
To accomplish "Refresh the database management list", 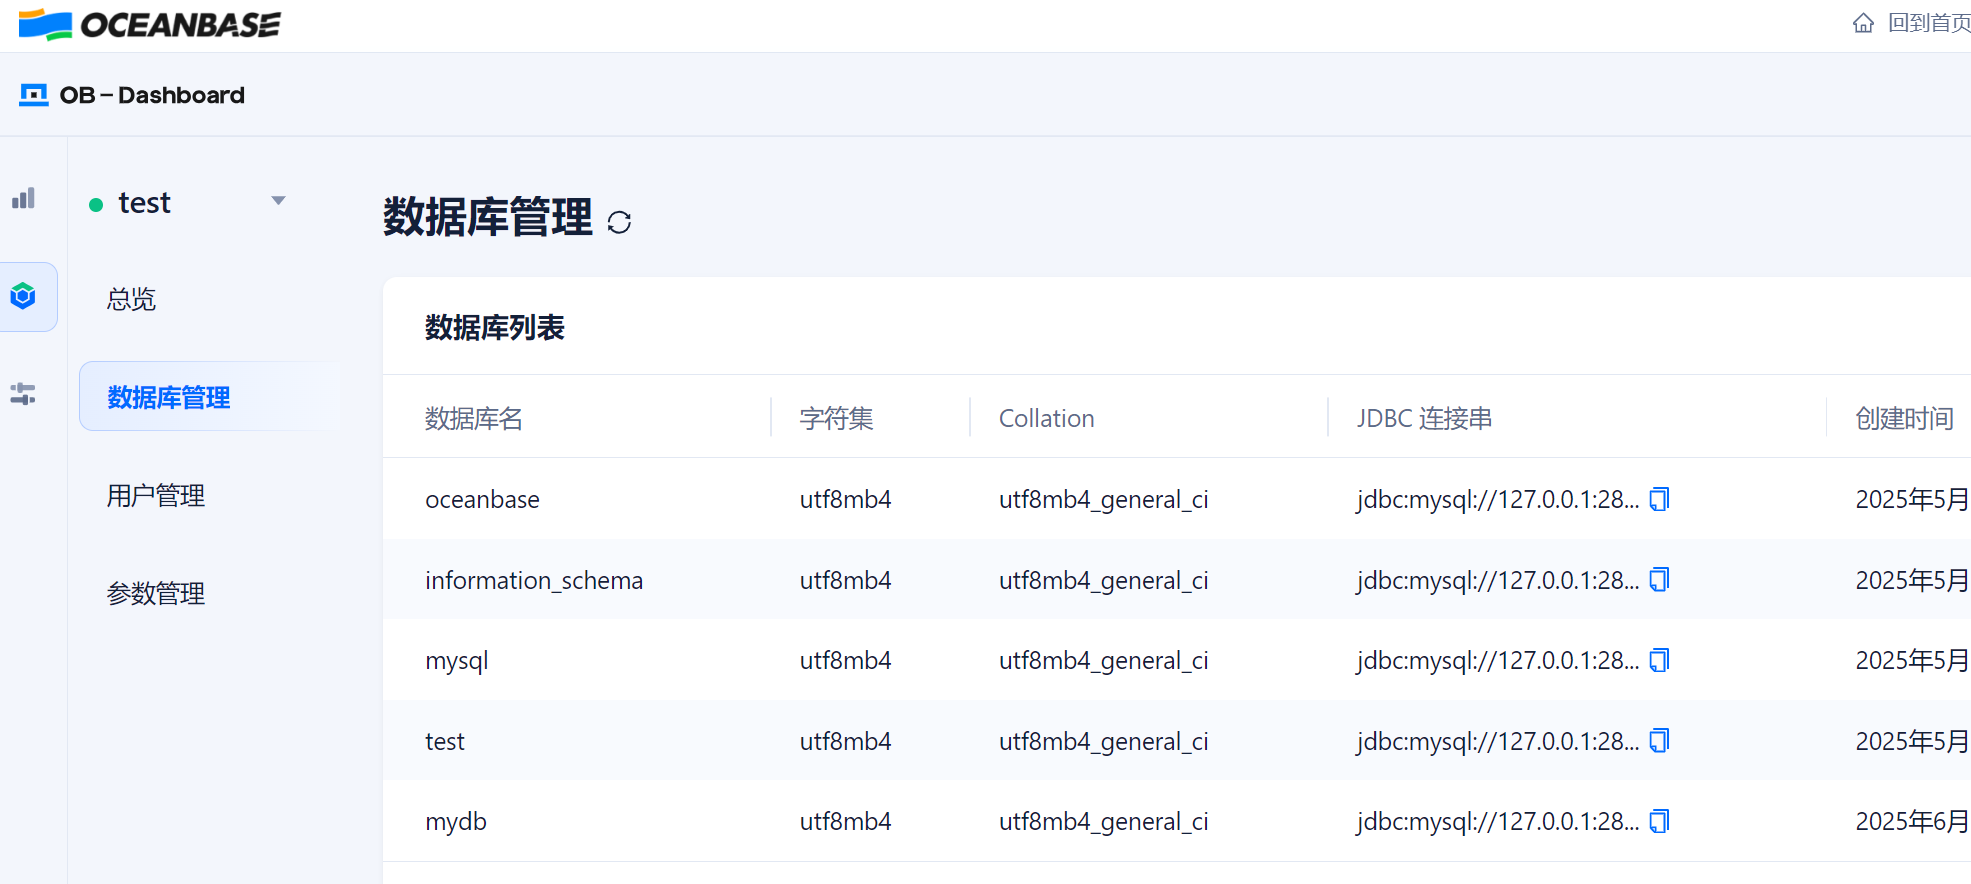I will (x=619, y=222).
